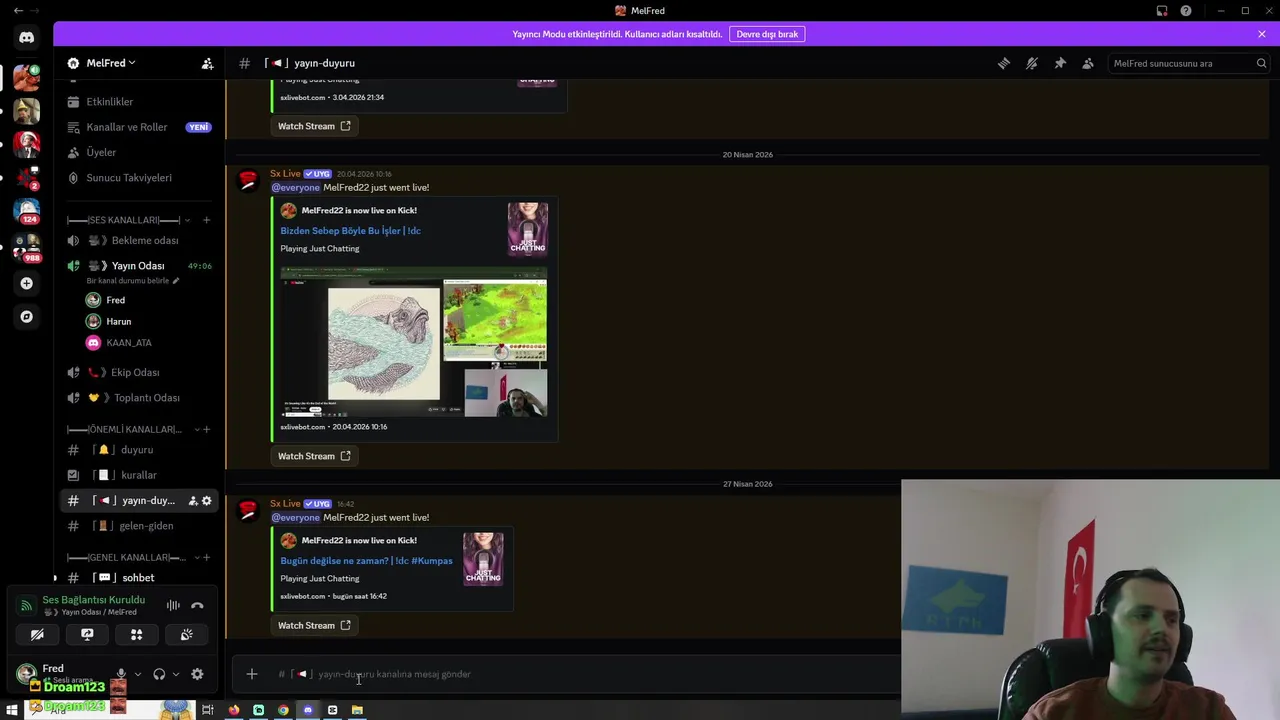
Task: Click Watch Stream under 27 Nisan post
Action: pyautogui.click(x=314, y=626)
